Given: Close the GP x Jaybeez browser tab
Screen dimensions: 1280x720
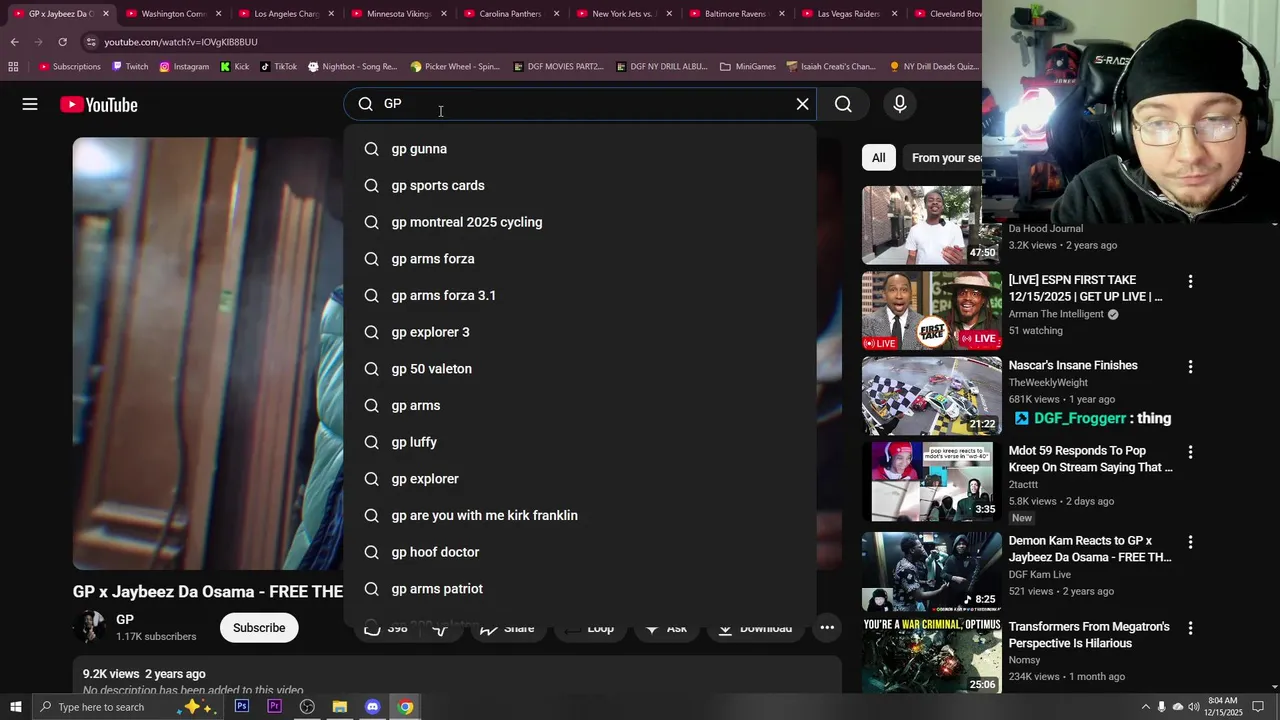Looking at the screenshot, I should tap(105, 14).
